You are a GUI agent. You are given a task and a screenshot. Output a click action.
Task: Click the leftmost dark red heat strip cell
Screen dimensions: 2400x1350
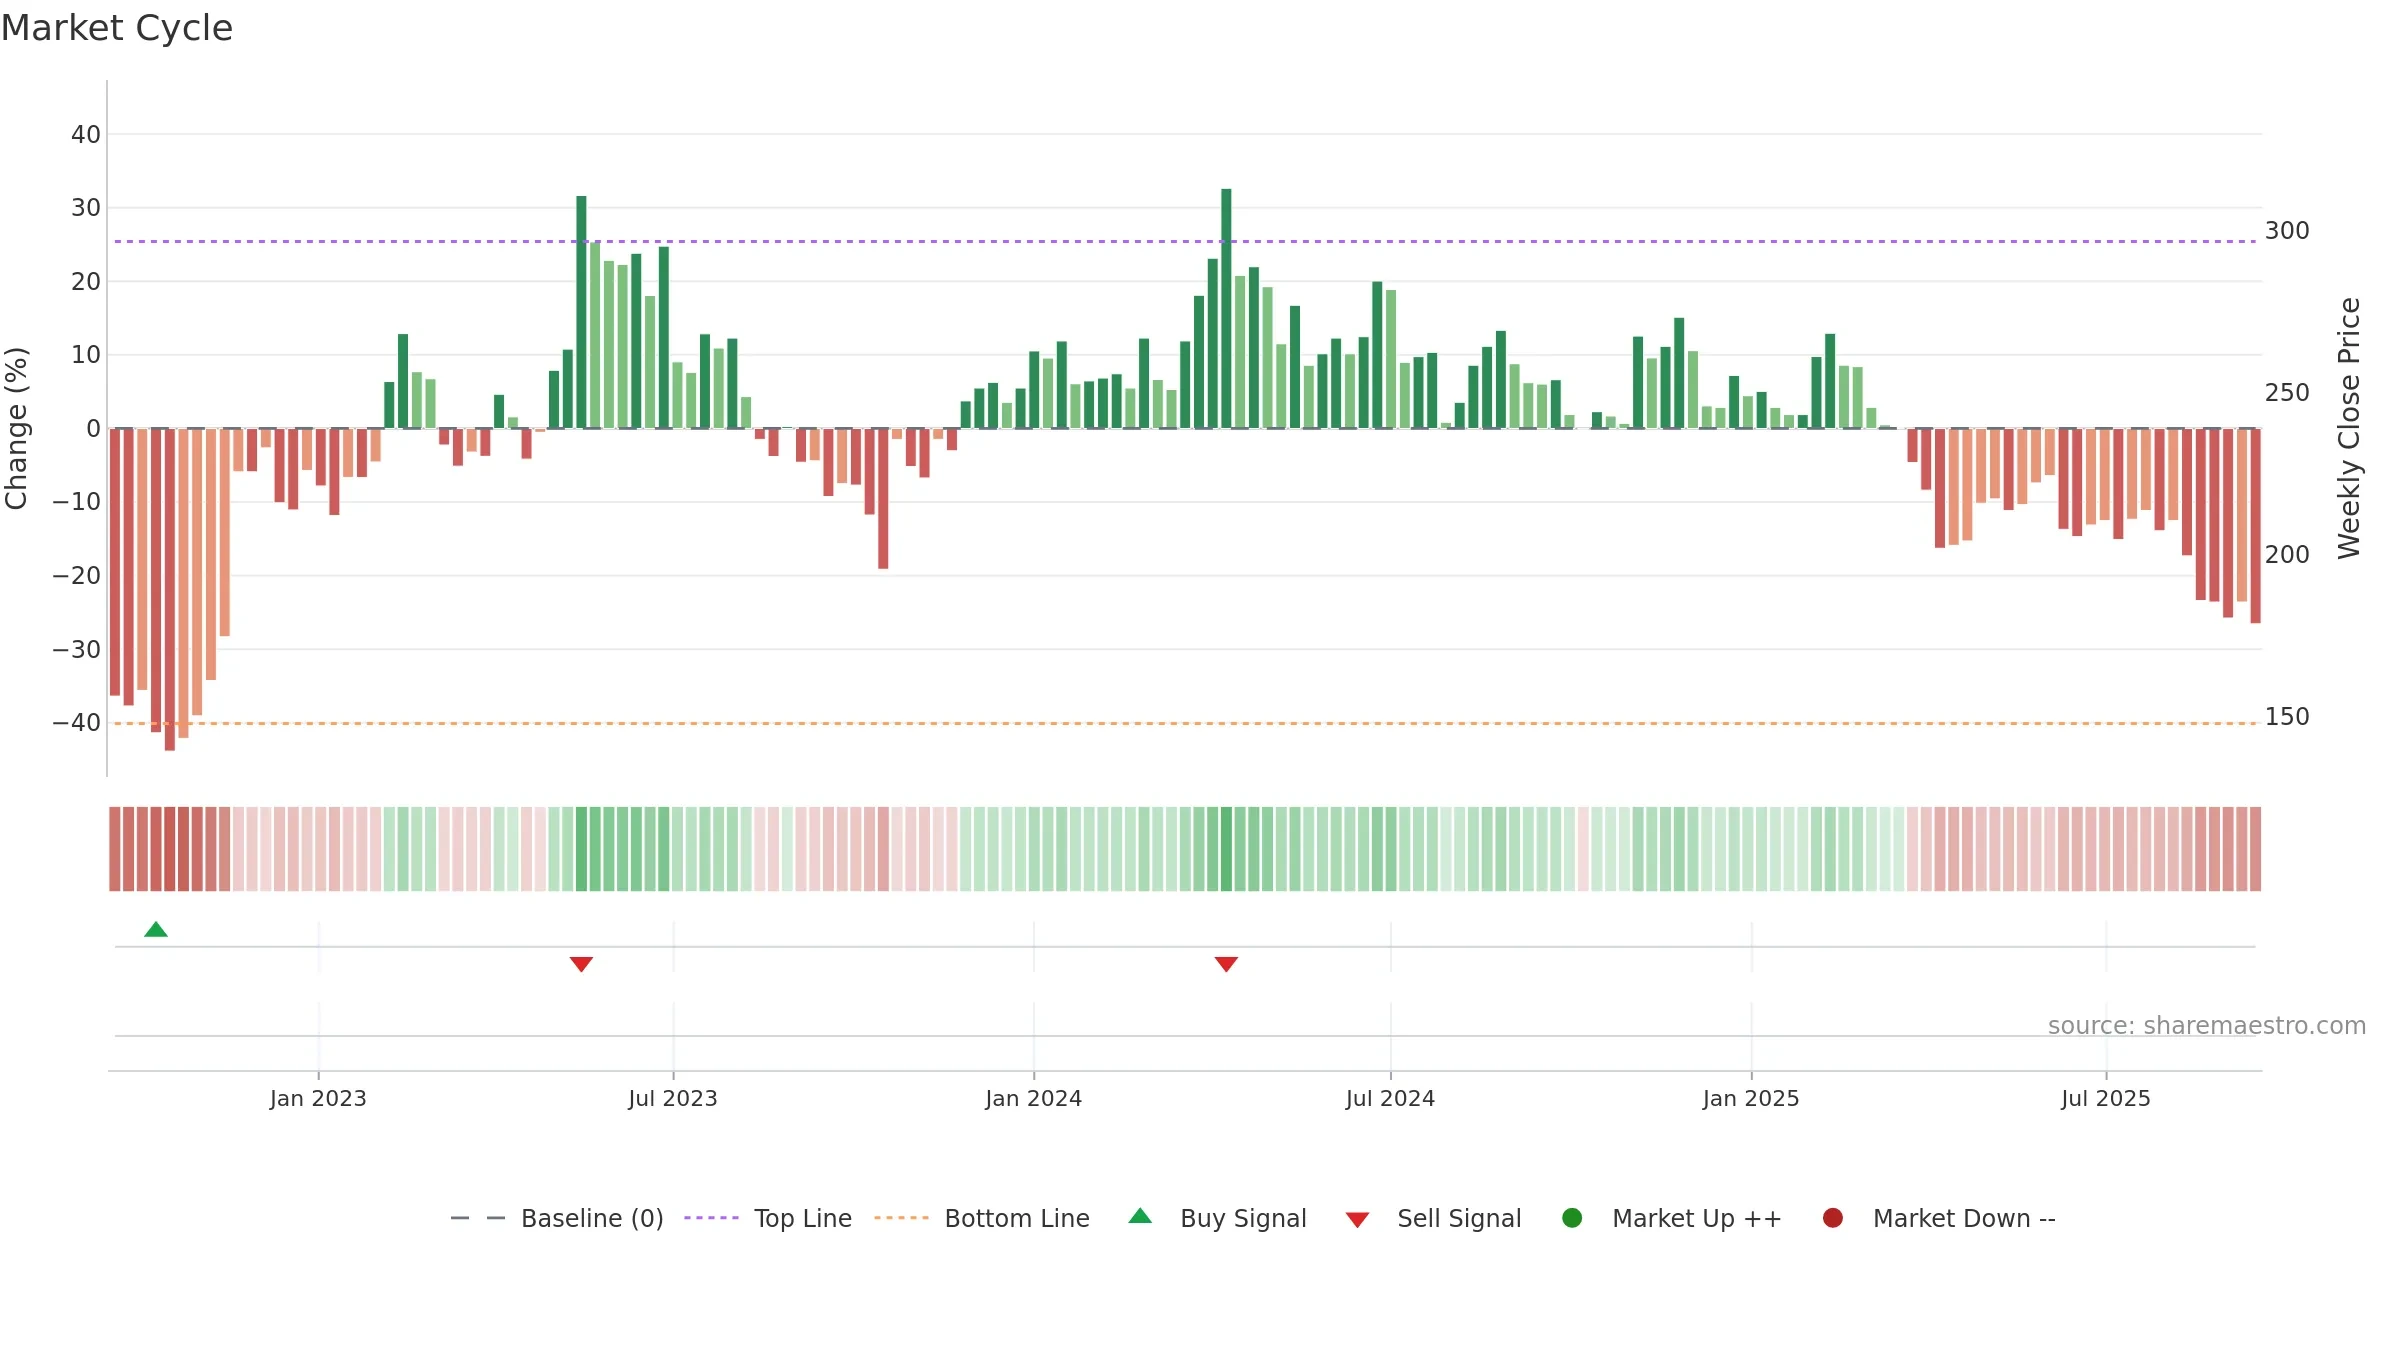point(115,849)
